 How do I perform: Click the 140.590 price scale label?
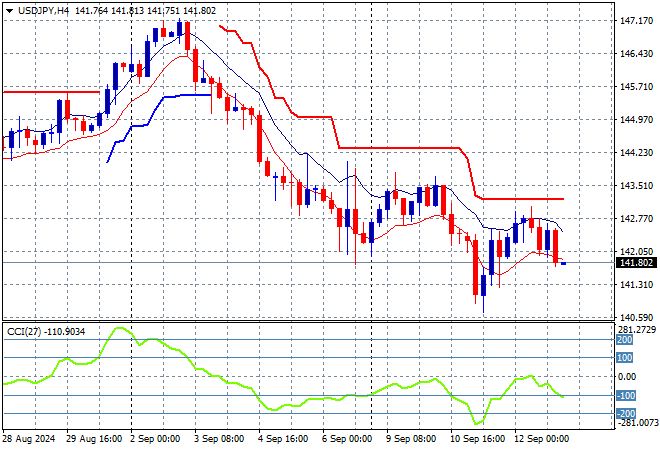pos(635,318)
